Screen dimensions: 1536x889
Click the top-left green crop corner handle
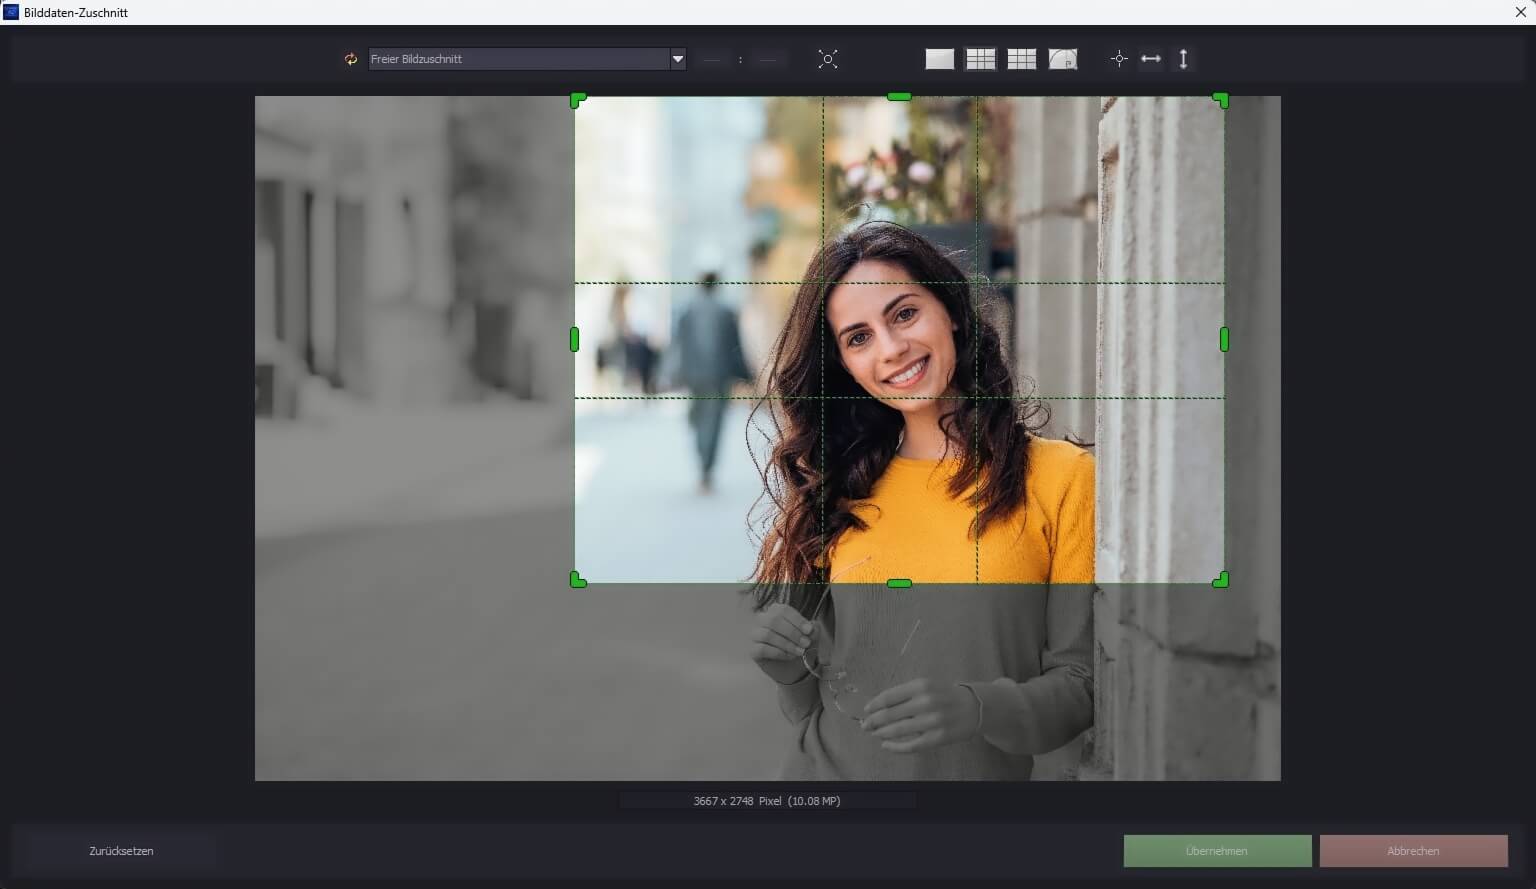[x=577, y=99]
